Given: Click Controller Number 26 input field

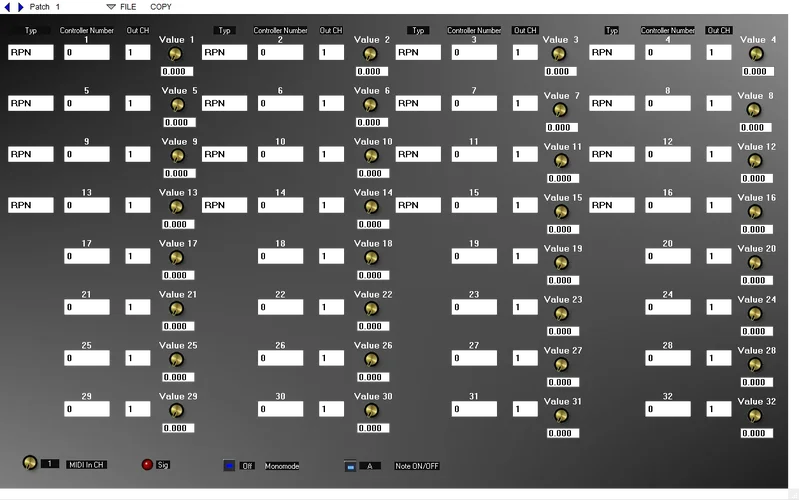Looking at the screenshot, I should 280,358.
